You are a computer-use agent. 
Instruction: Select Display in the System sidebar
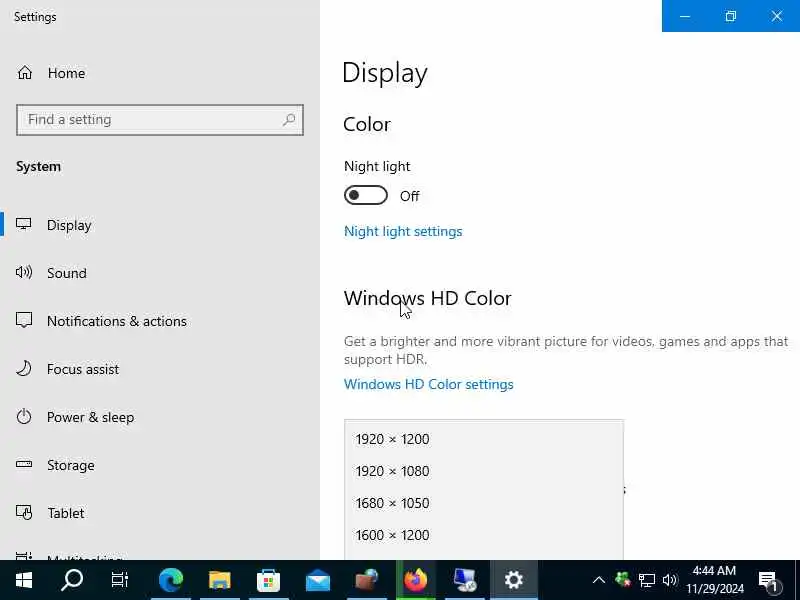pos(69,225)
